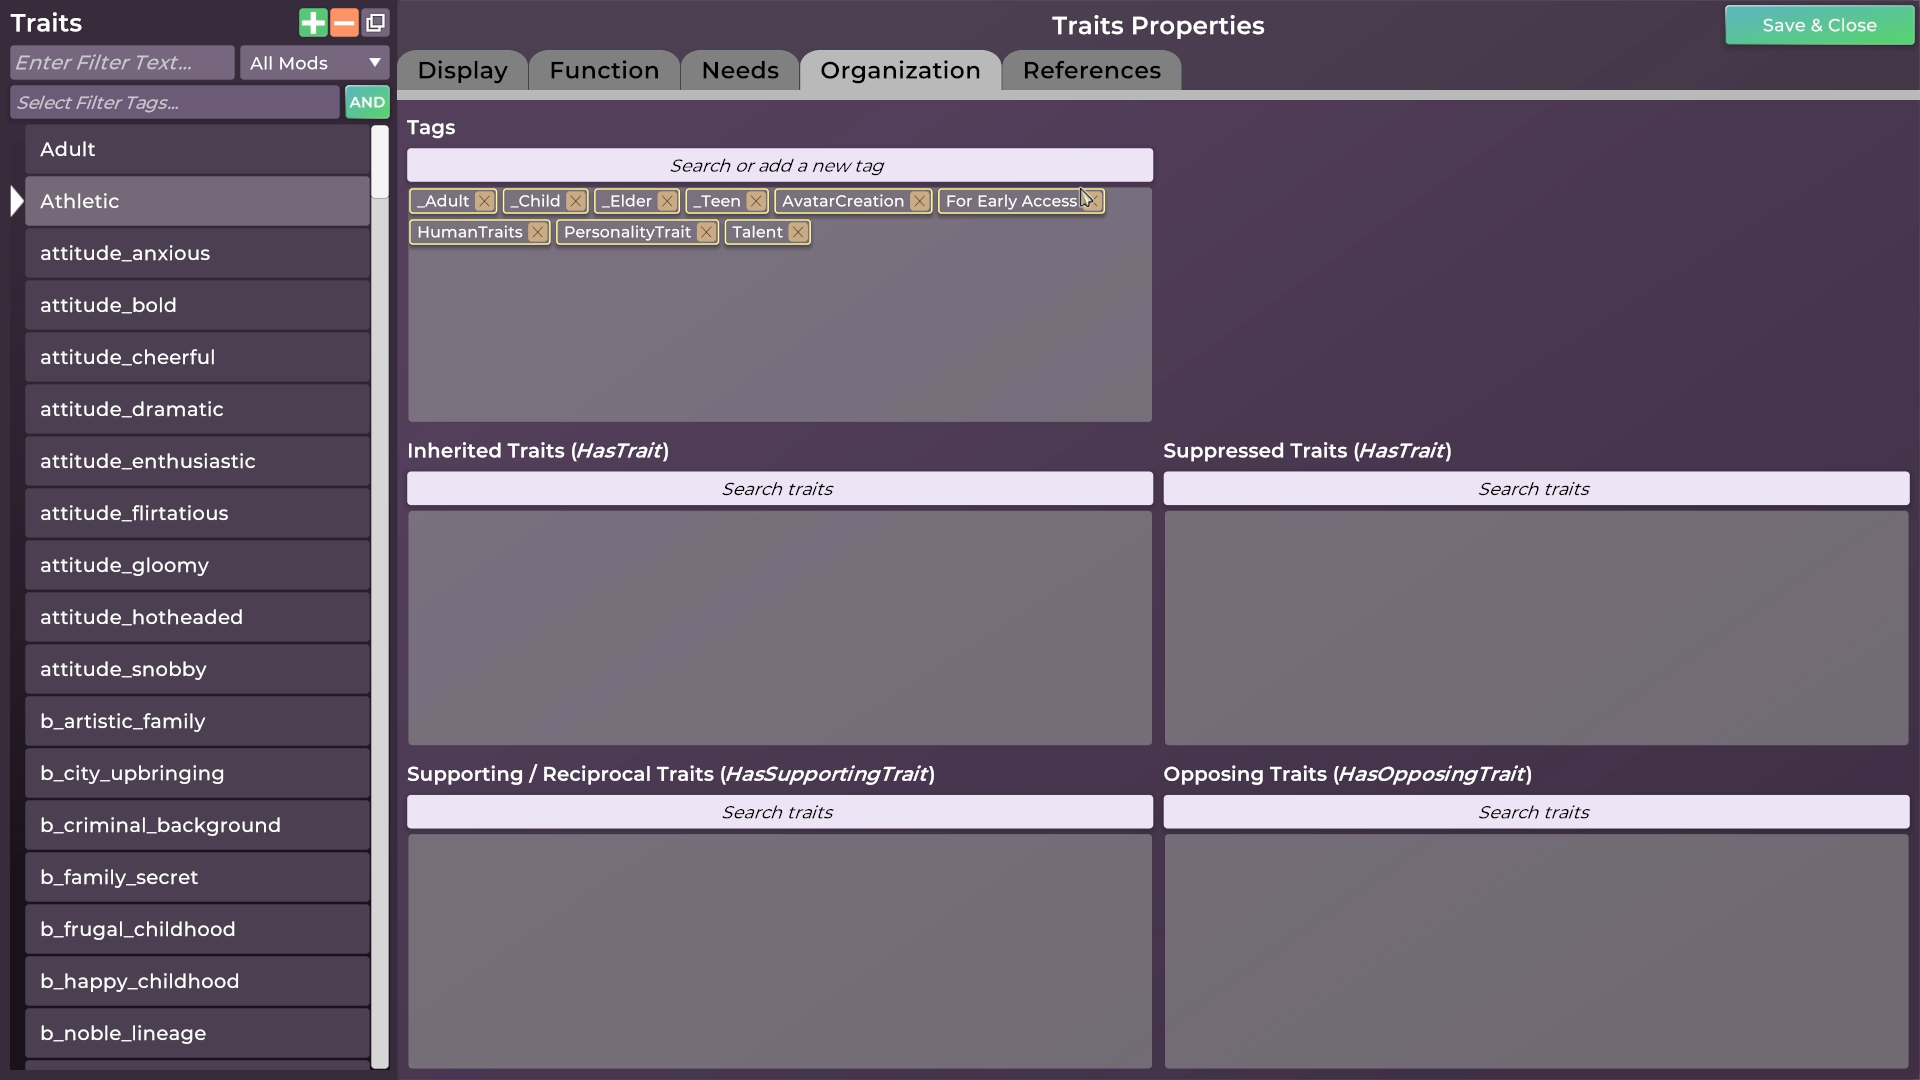1920x1080 pixels.
Task: Click Save & Close button
Action: tap(1820, 24)
